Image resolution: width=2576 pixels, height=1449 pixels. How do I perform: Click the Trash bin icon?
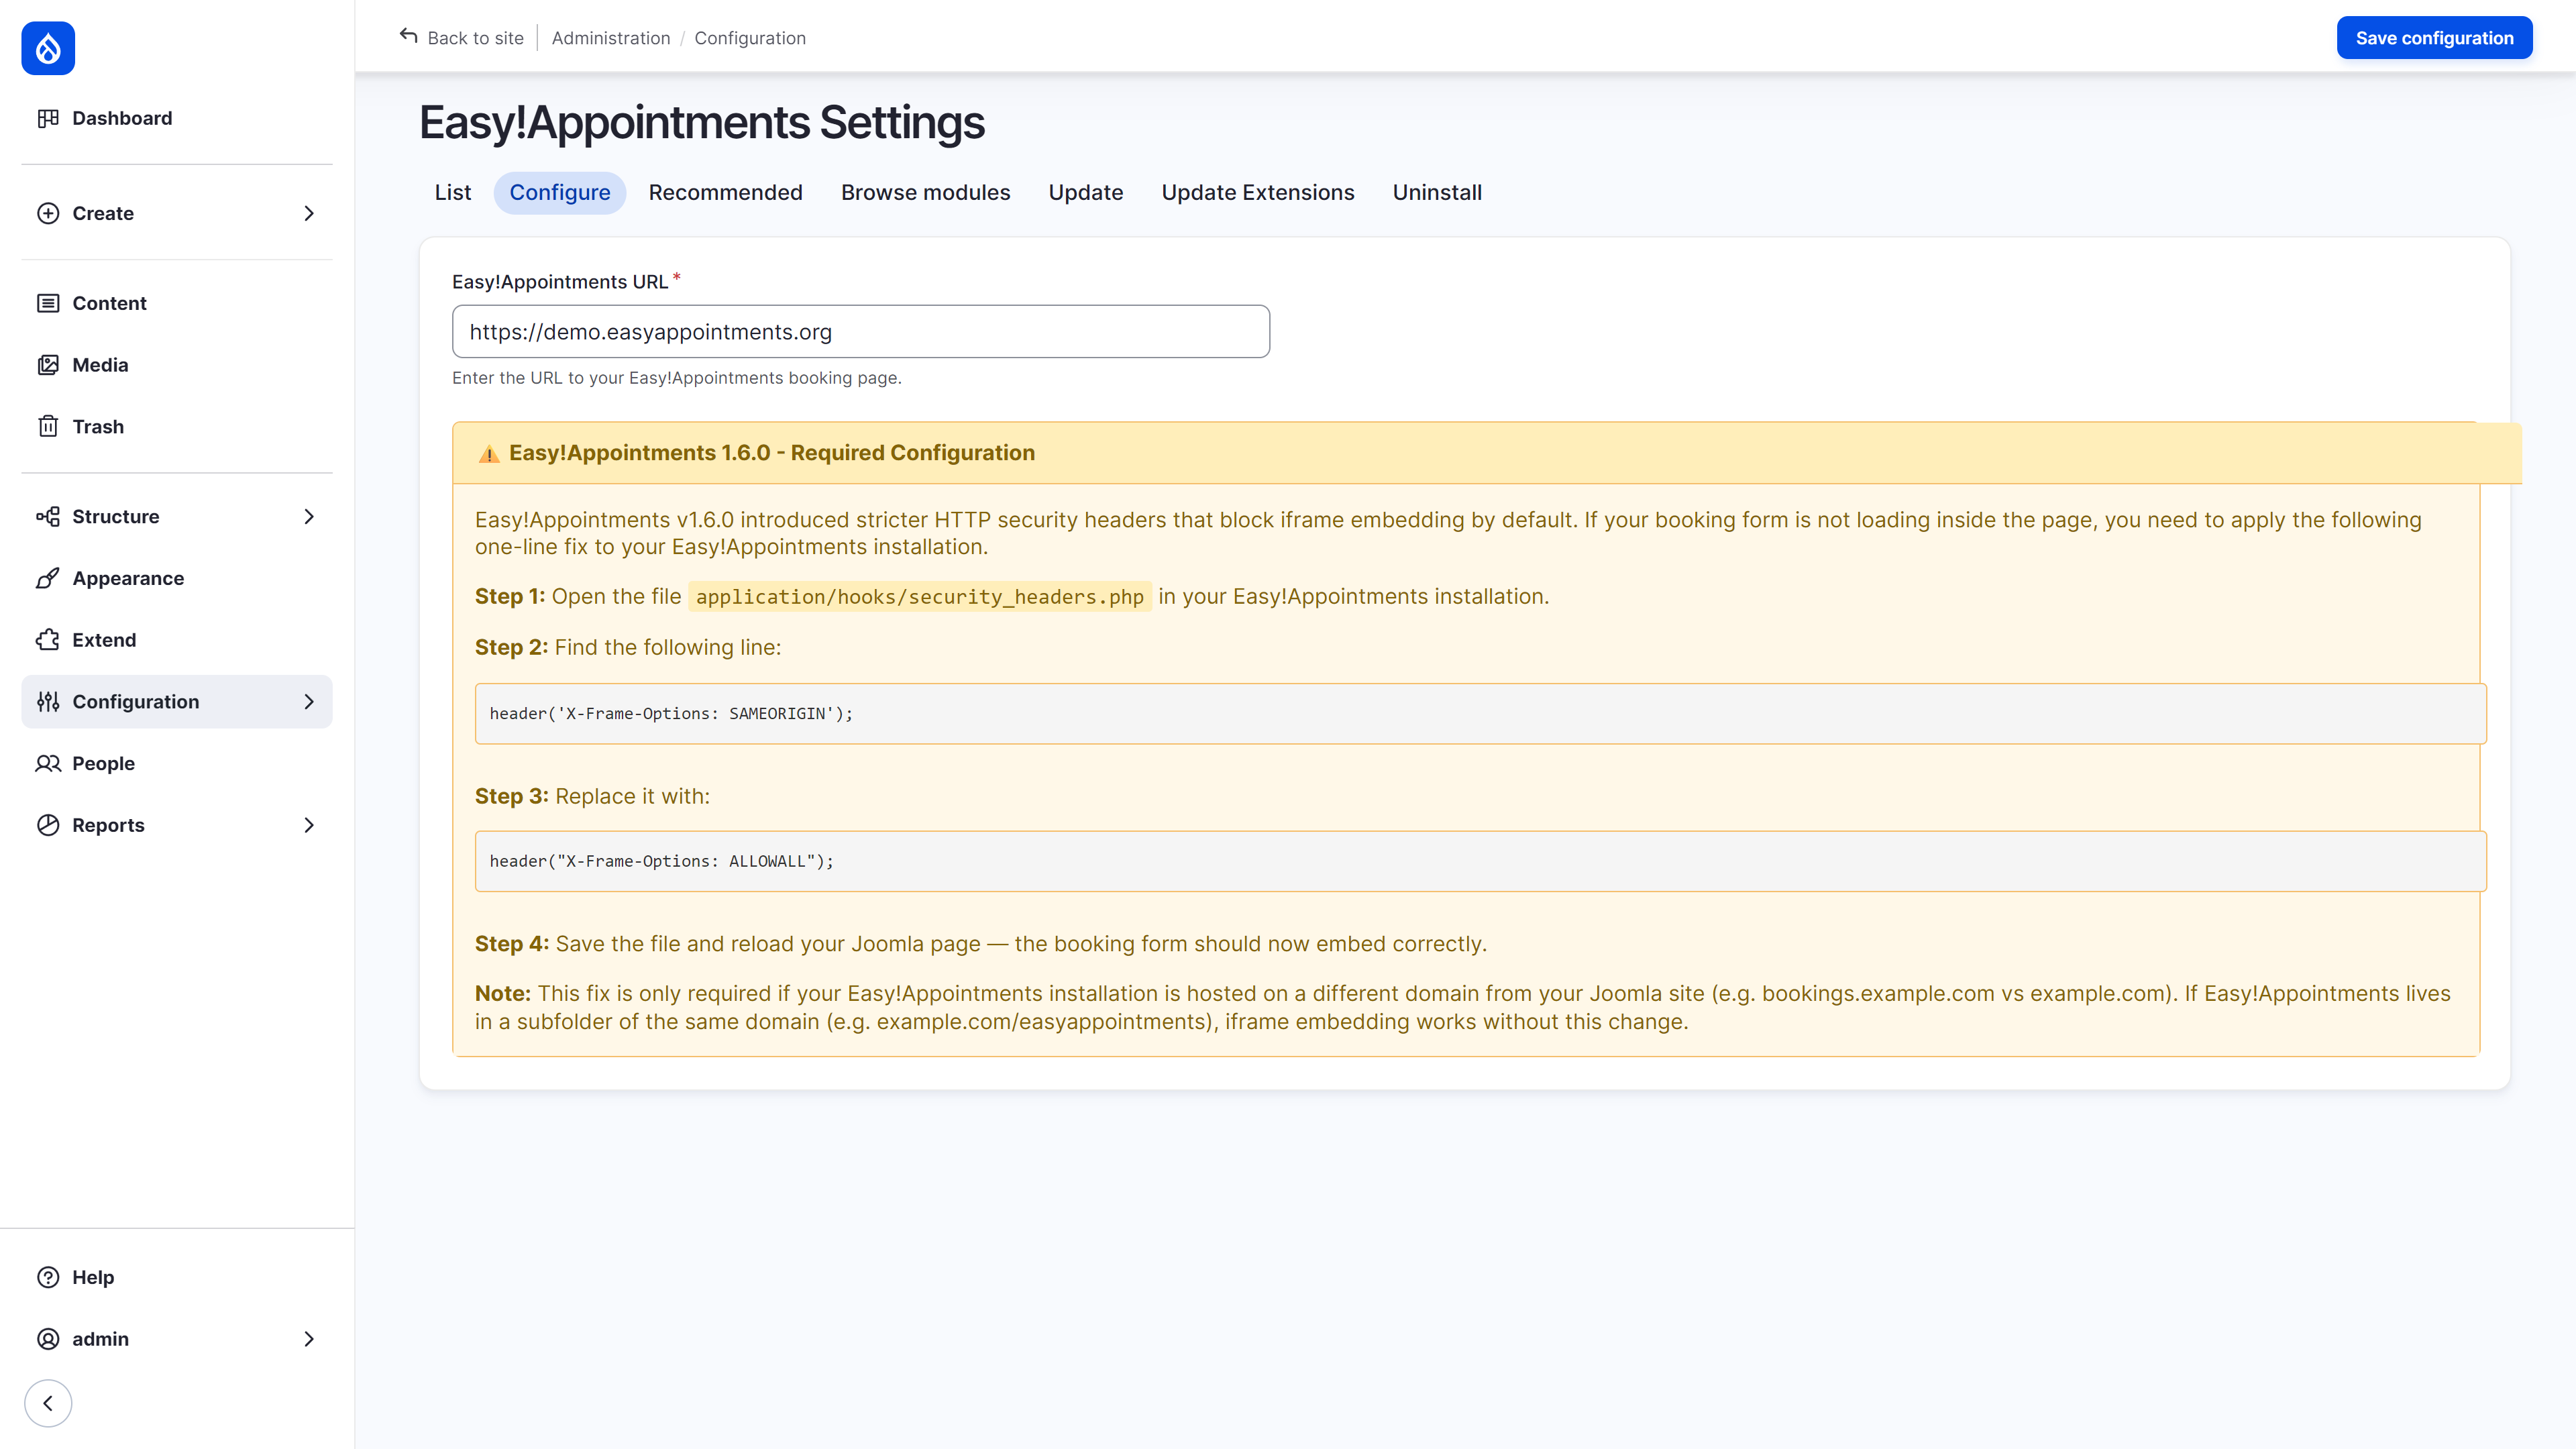click(48, 427)
